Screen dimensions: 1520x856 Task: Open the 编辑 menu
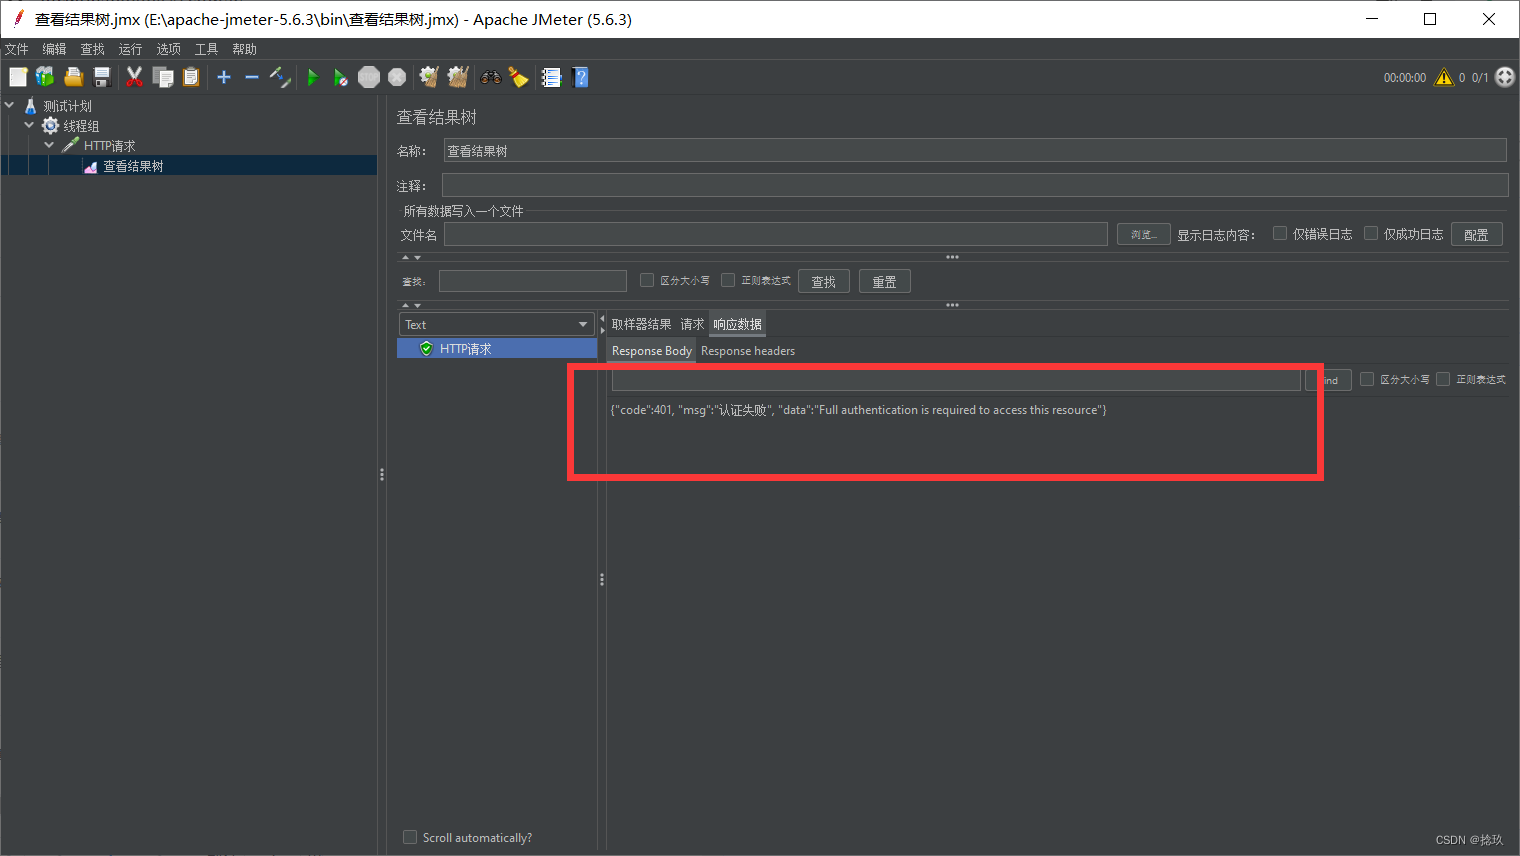(54, 49)
